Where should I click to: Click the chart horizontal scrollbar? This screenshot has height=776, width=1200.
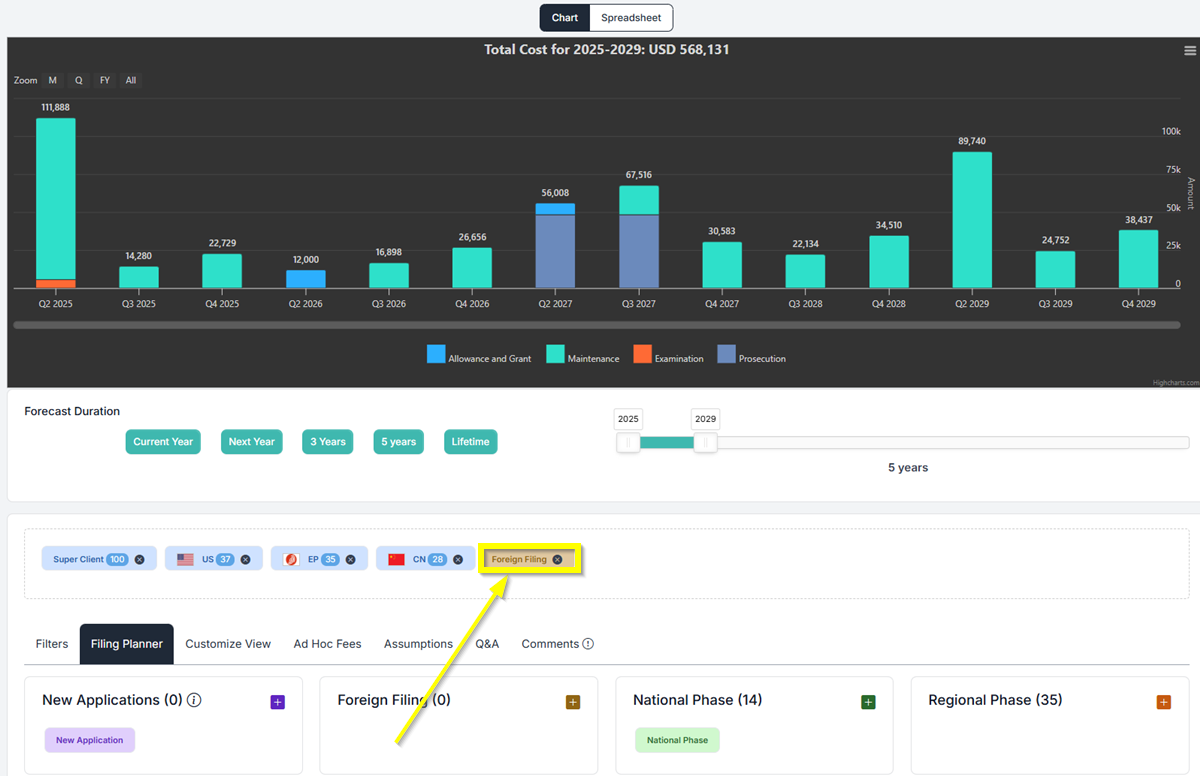coord(596,325)
